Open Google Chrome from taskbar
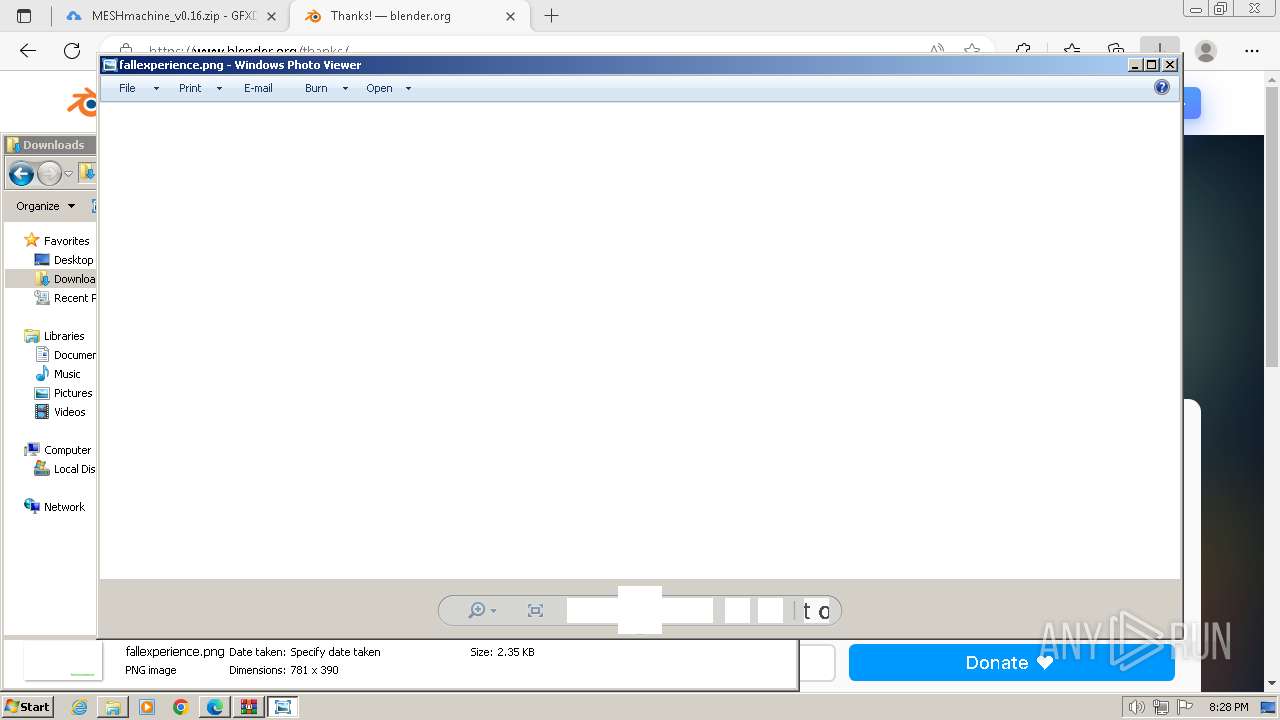 coord(181,707)
